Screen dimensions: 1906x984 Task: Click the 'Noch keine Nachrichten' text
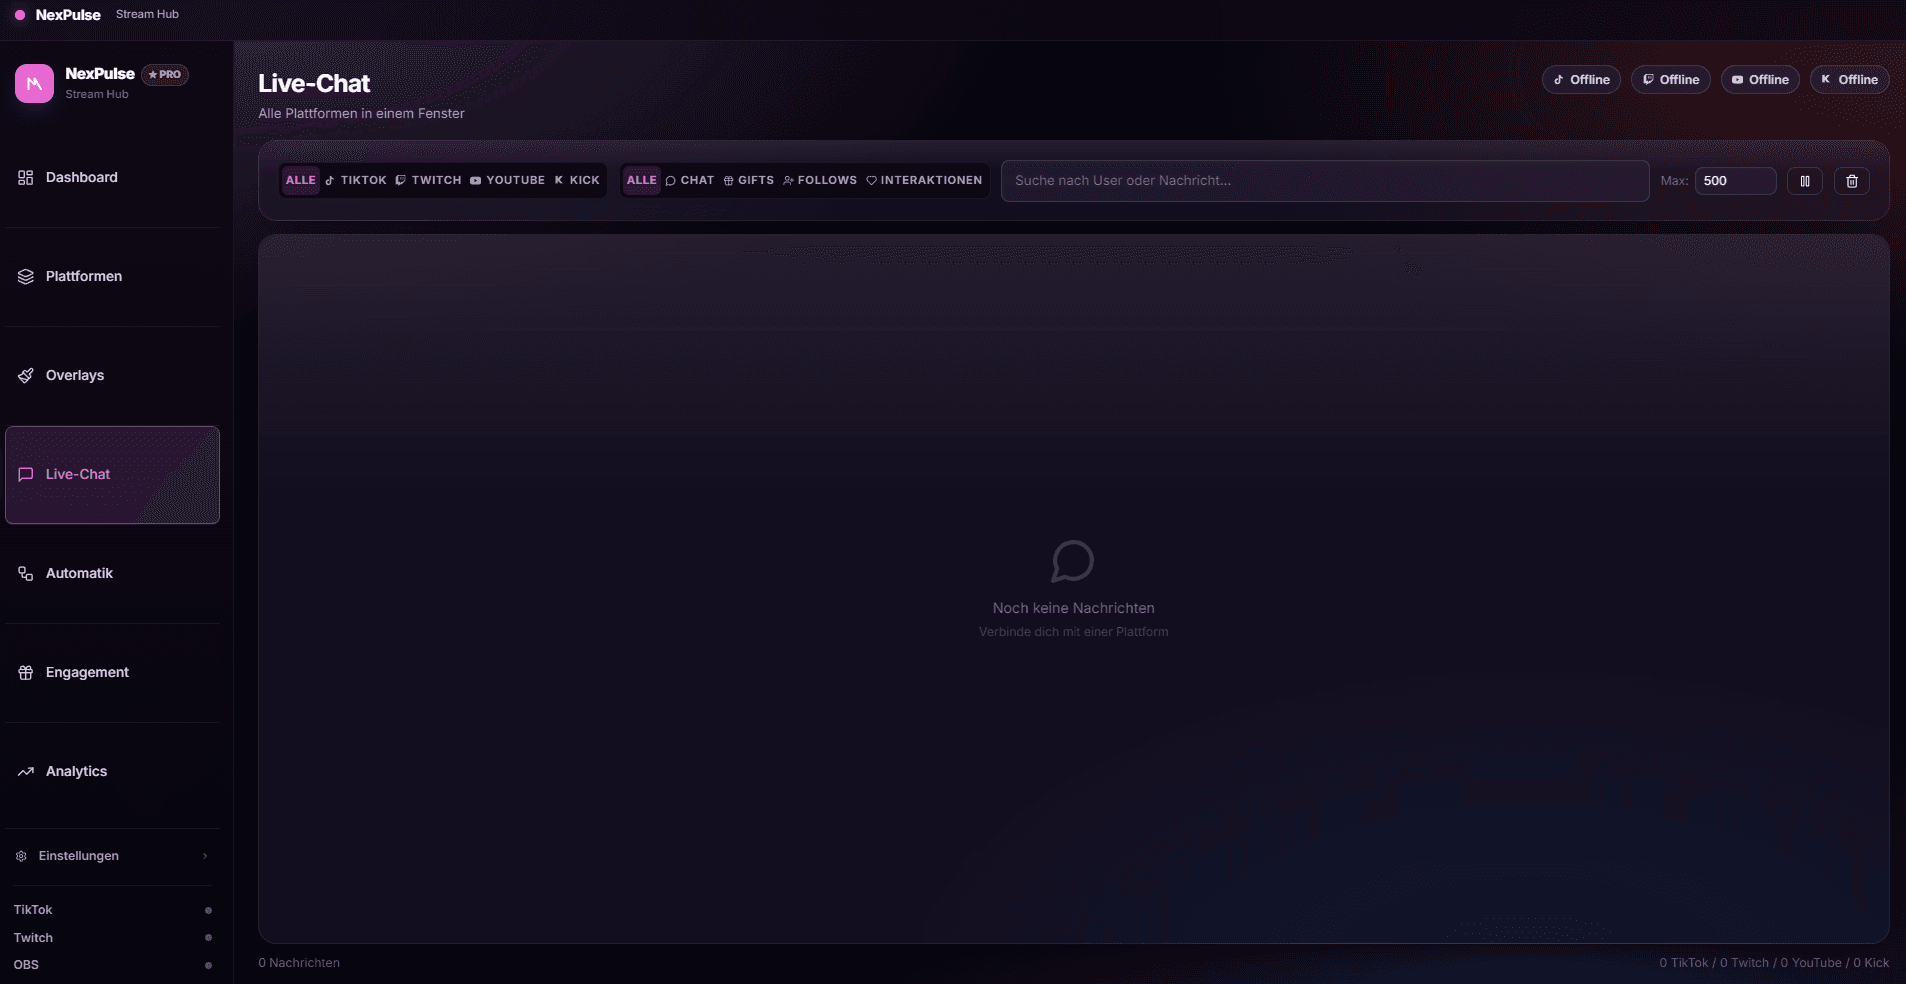pyautogui.click(x=1073, y=608)
